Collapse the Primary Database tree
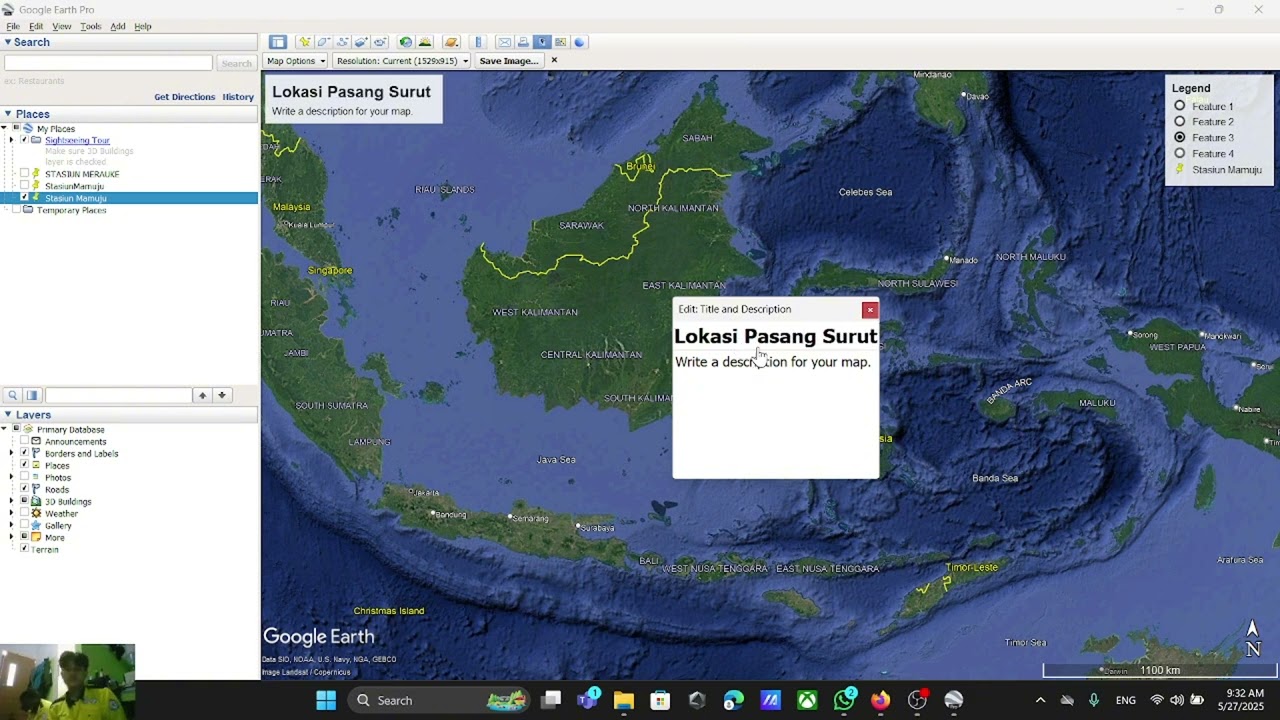Image resolution: width=1280 pixels, height=720 pixels. [4, 429]
